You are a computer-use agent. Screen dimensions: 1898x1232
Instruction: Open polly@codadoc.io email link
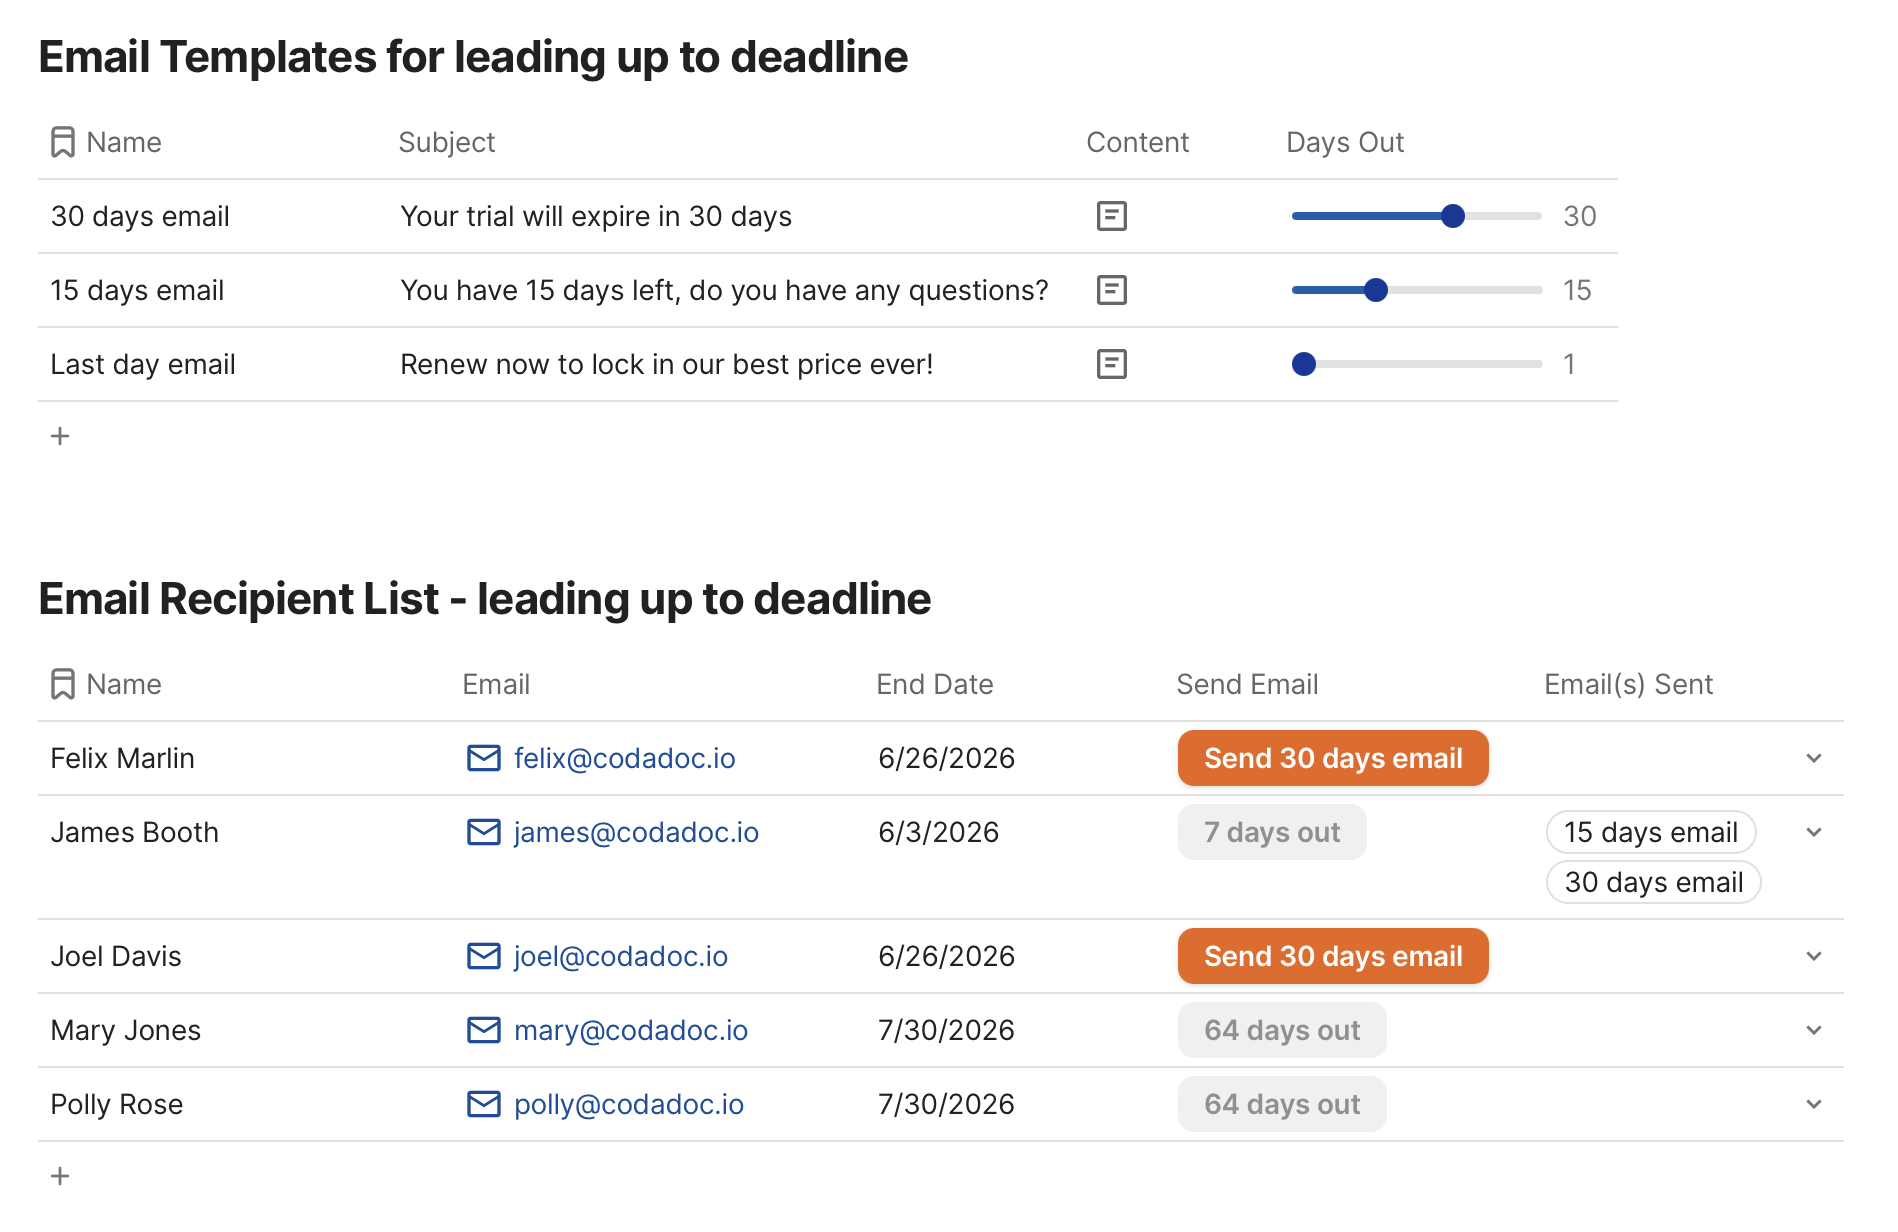click(629, 1104)
